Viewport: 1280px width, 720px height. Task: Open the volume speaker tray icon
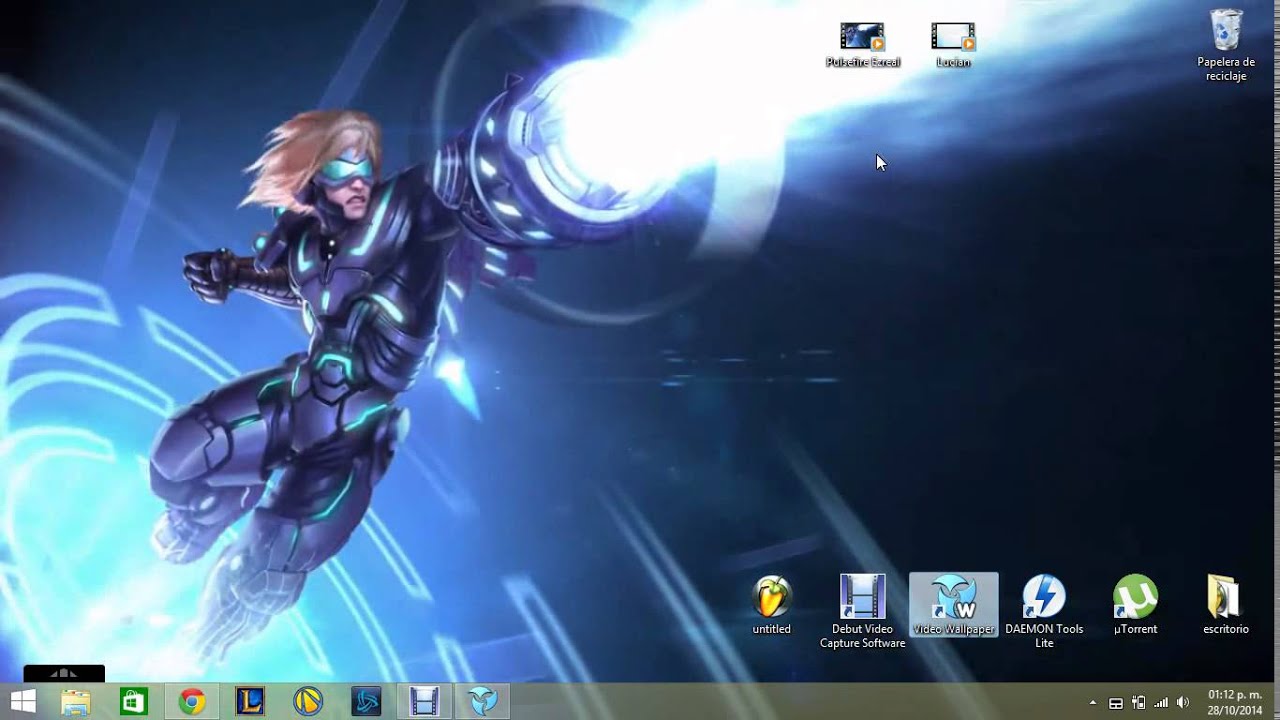(1184, 703)
